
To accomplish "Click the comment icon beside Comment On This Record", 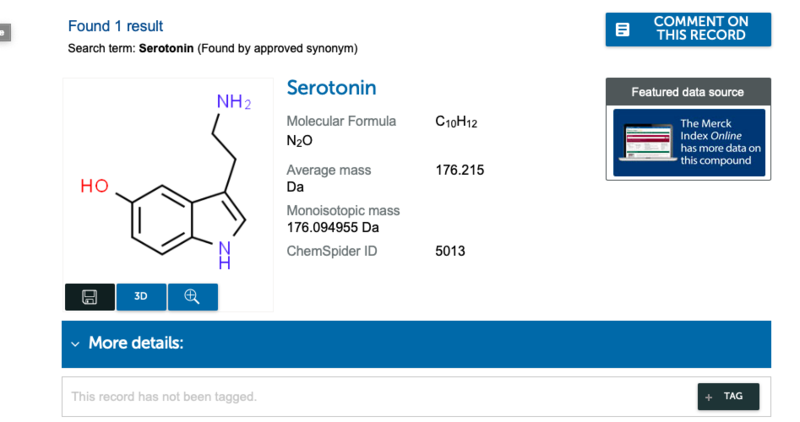I will click(x=623, y=29).
